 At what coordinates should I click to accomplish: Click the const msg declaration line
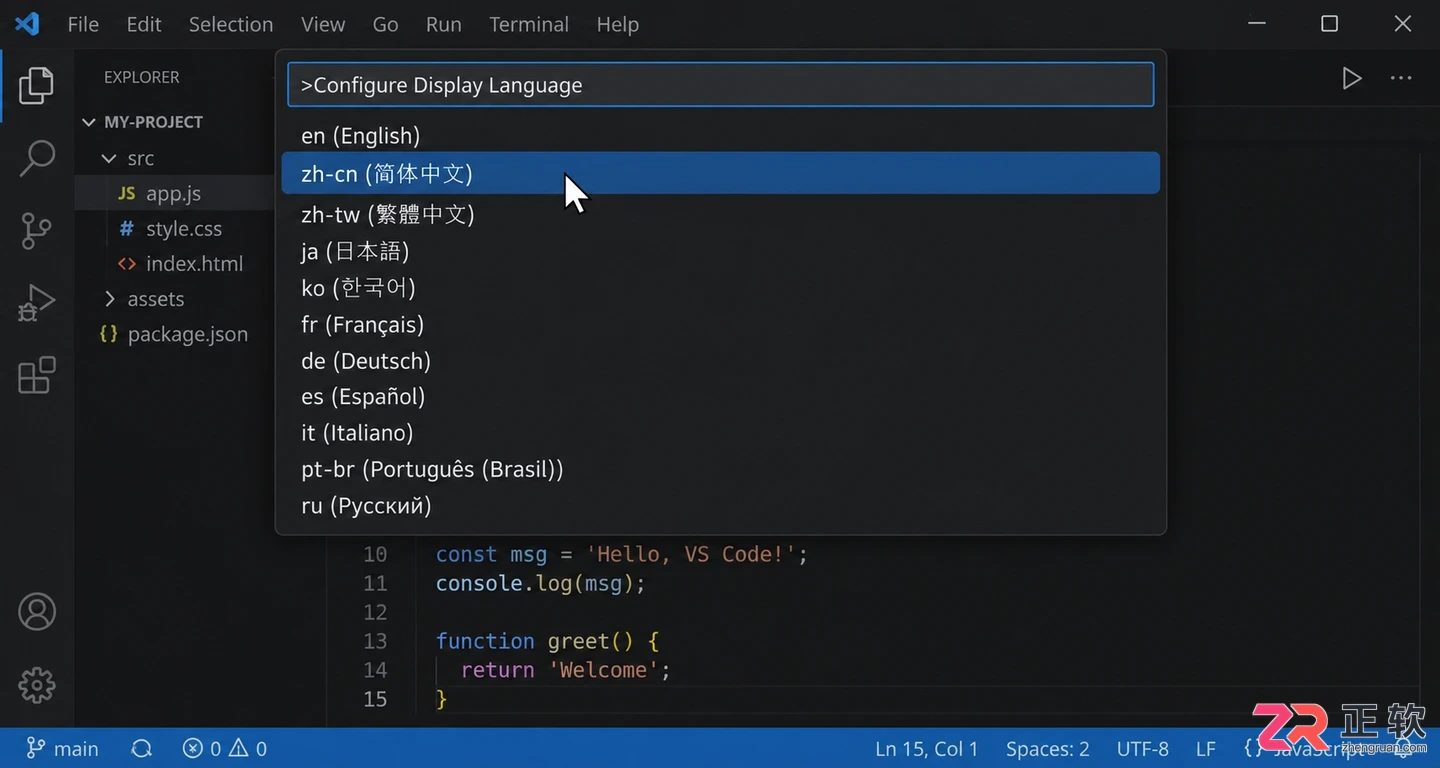(x=621, y=554)
